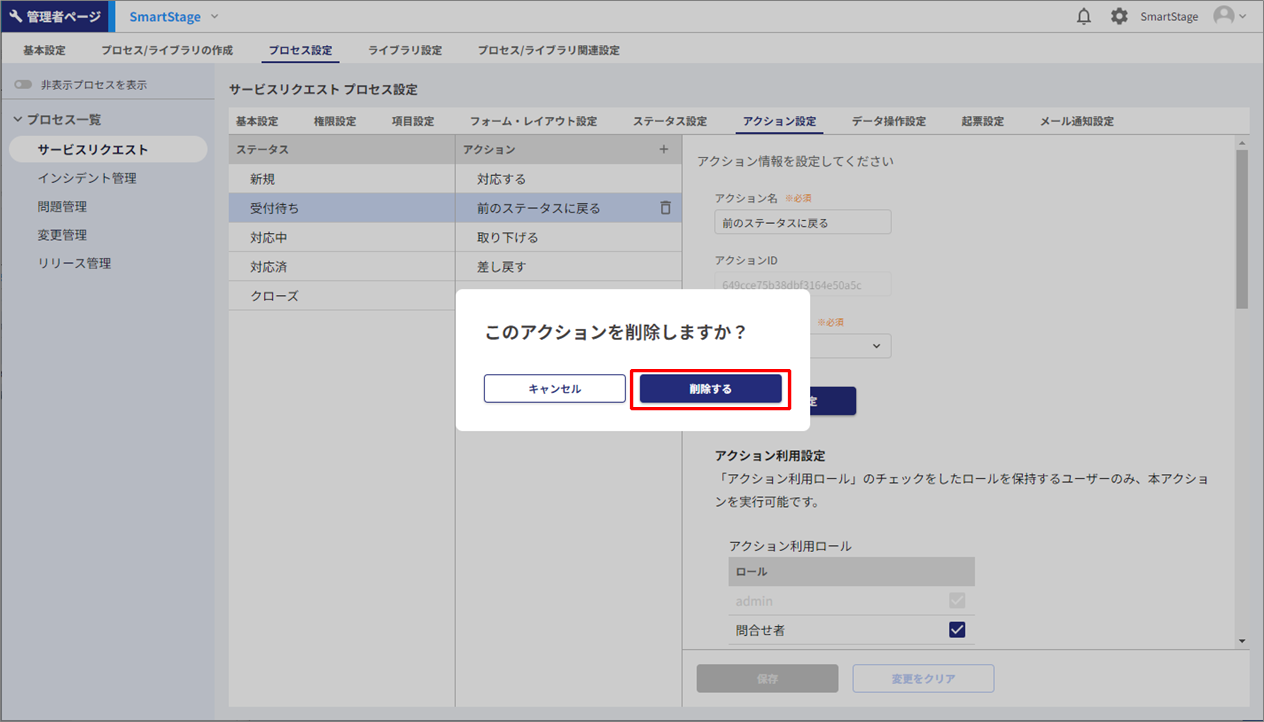Click the notification bell icon
Viewport: 1264px width, 722px height.
click(1083, 17)
